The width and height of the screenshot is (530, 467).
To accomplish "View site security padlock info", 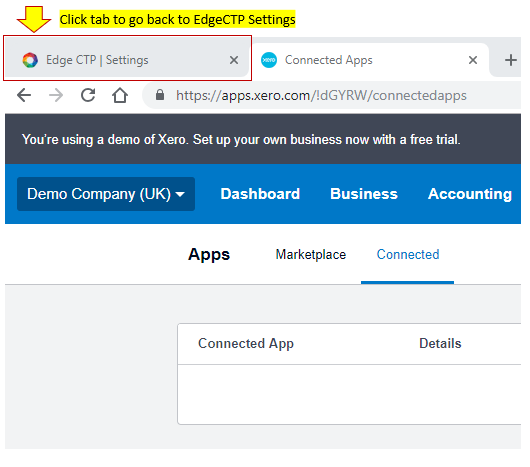I will coord(160,95).
